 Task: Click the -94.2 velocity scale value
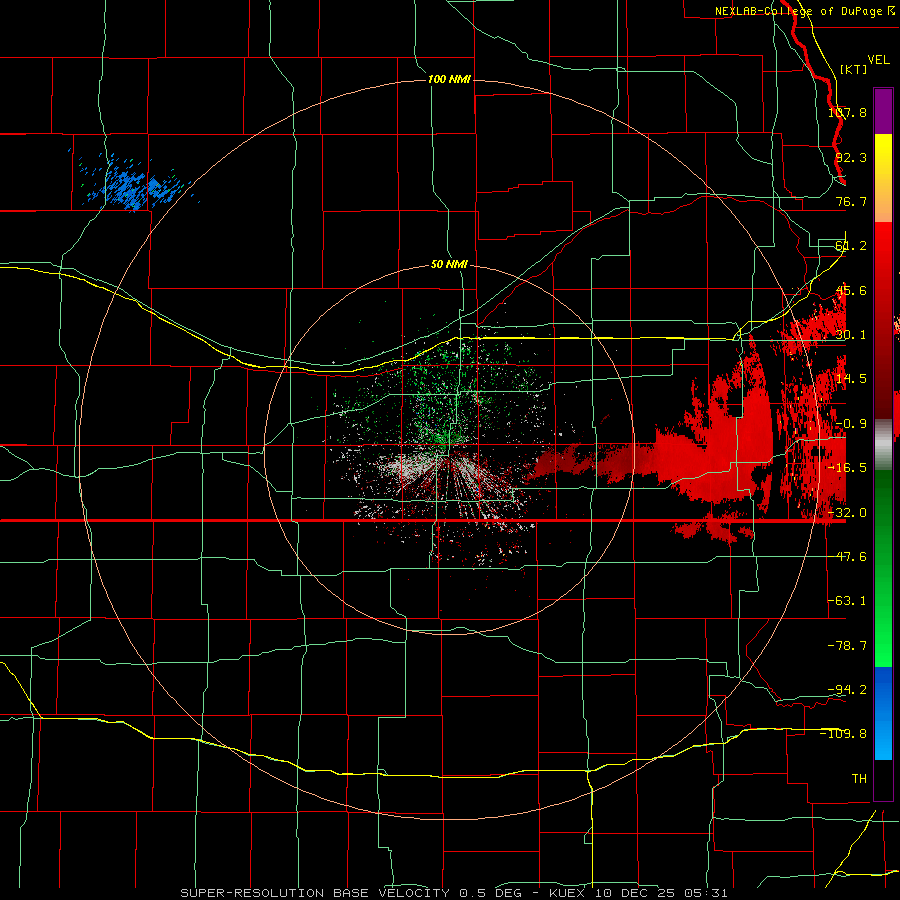(847, 689)
